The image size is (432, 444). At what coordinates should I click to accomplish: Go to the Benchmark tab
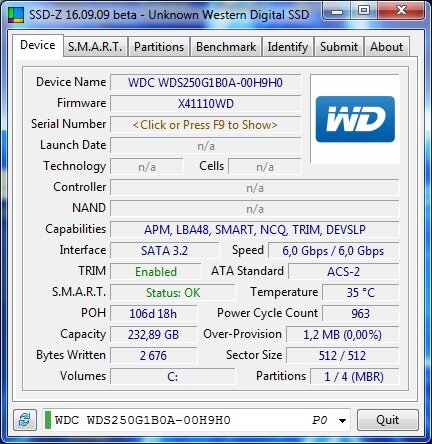point(226,47)
